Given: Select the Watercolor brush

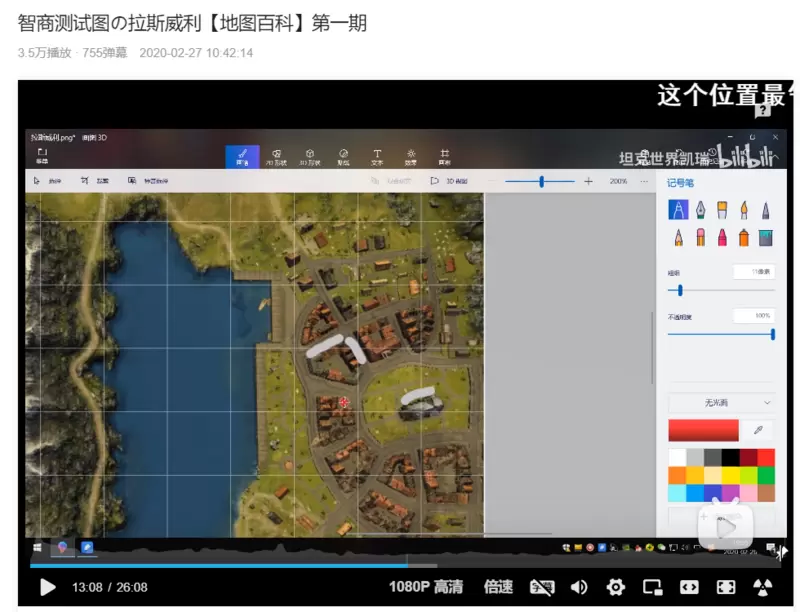Looking at the screenshot, I should coord(744,210).
